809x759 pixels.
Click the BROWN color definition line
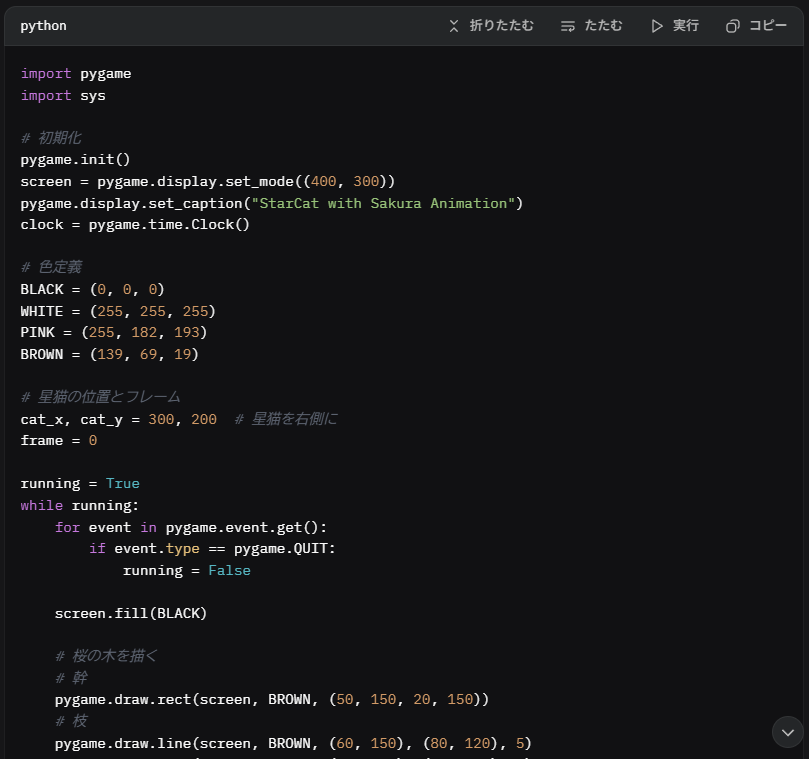108,354
